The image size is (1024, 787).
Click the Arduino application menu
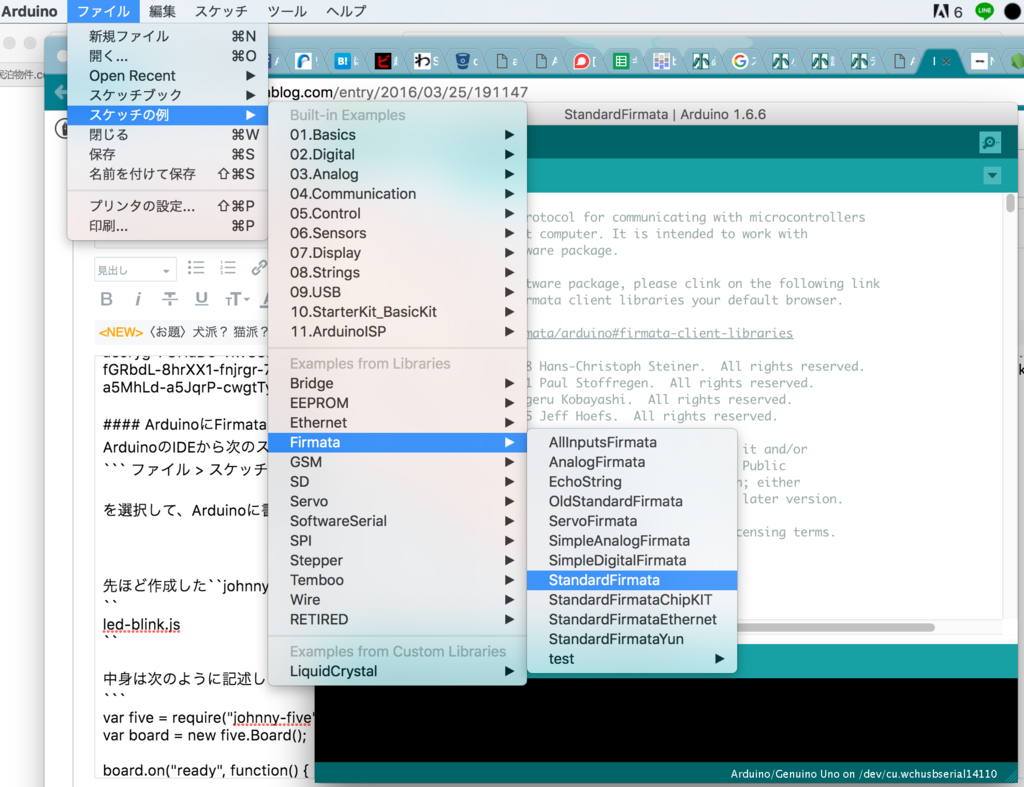coord(29,11)
